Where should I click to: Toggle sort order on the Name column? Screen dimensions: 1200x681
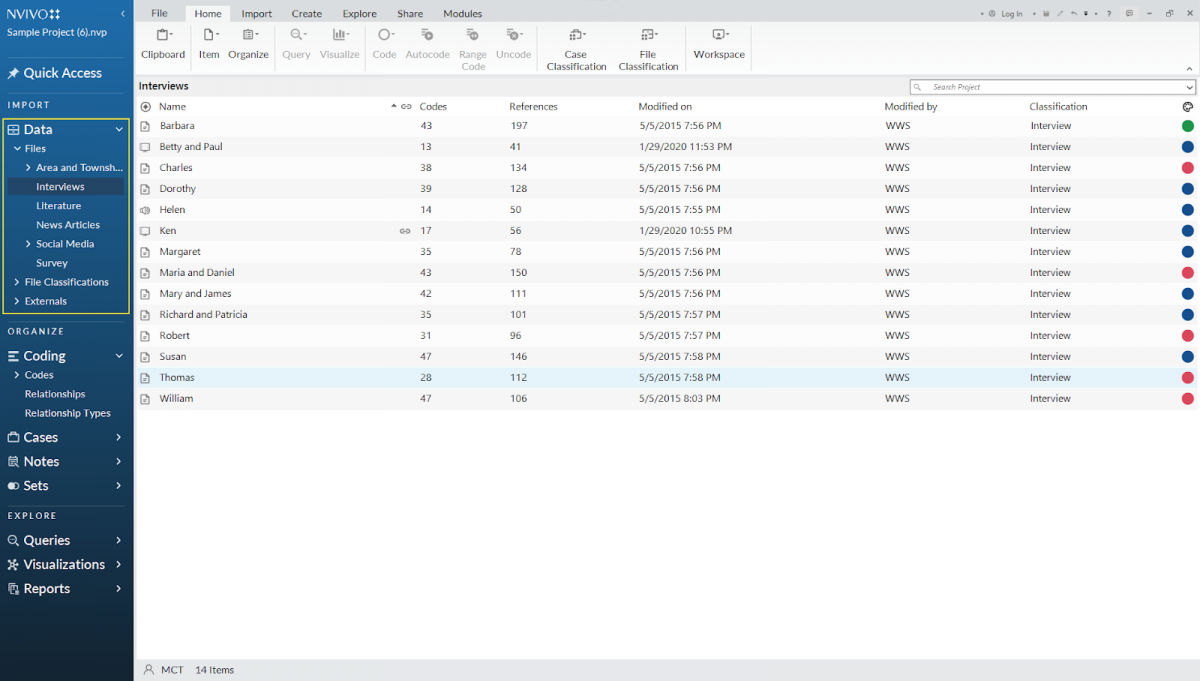click(x=172, y=106)
